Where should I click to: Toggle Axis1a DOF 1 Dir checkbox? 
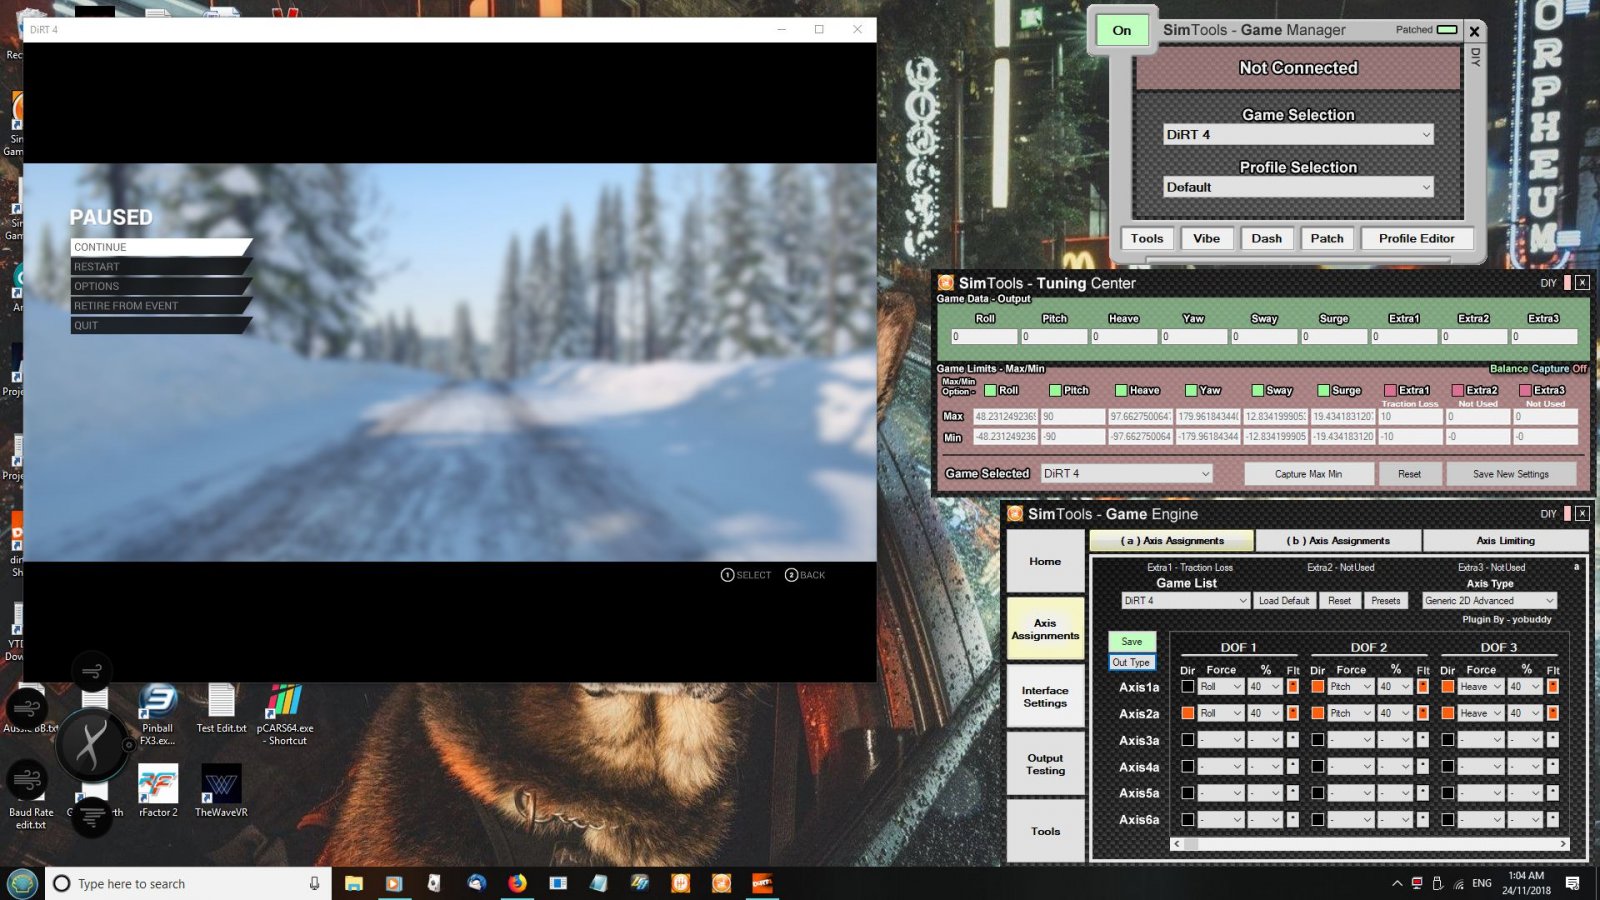click(1188, 687)
